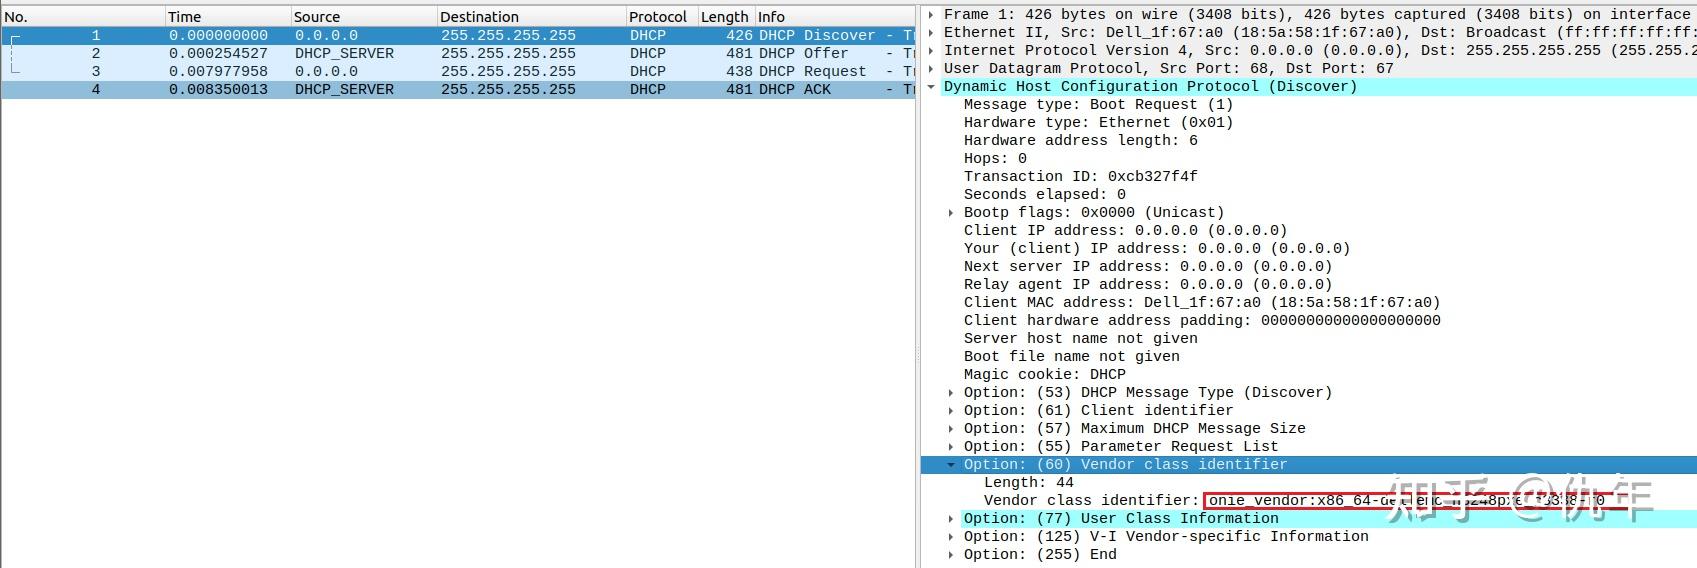Expand Bootp flags field
Screen dimensions: 1697x568
pyautogui.click(x=951, y=213)
